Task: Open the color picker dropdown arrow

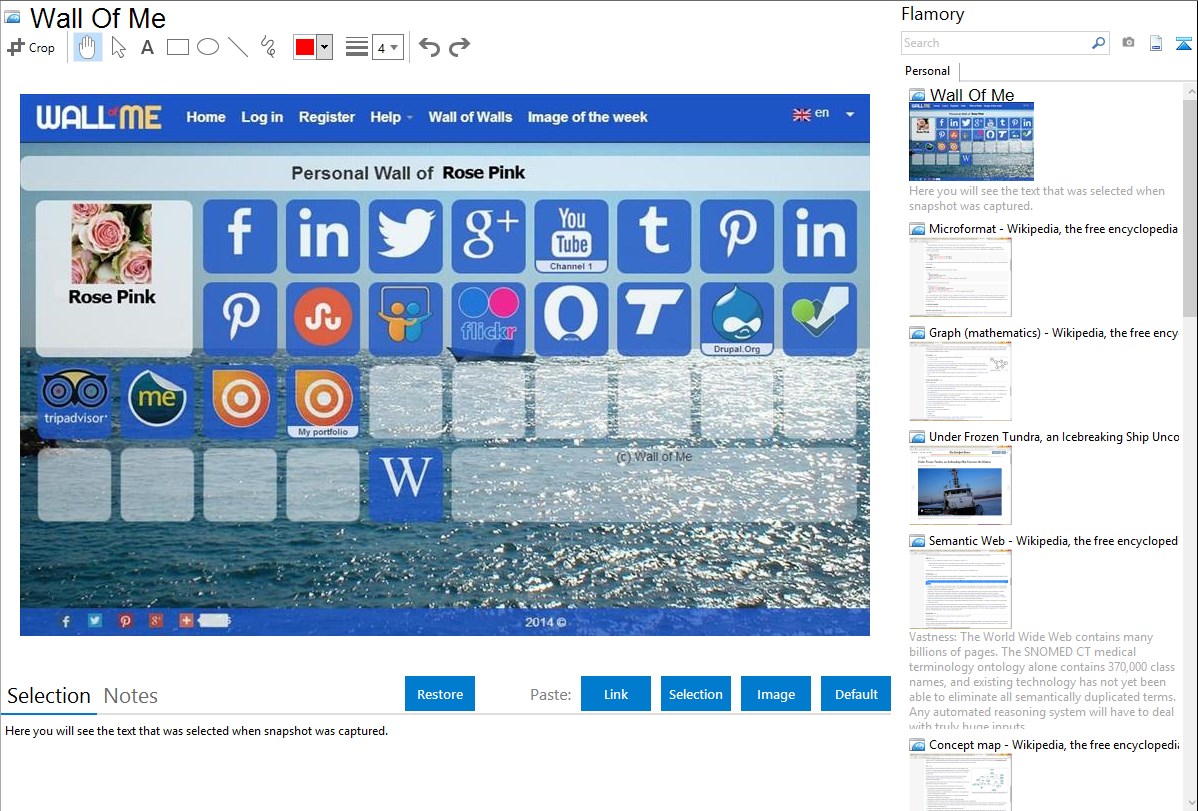Action: [325, 47]
